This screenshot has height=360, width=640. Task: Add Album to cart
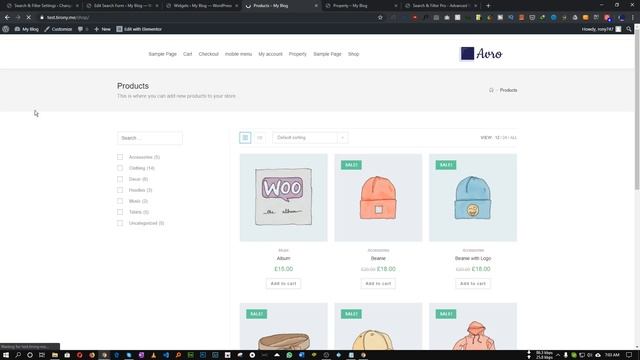click(283, 284)
